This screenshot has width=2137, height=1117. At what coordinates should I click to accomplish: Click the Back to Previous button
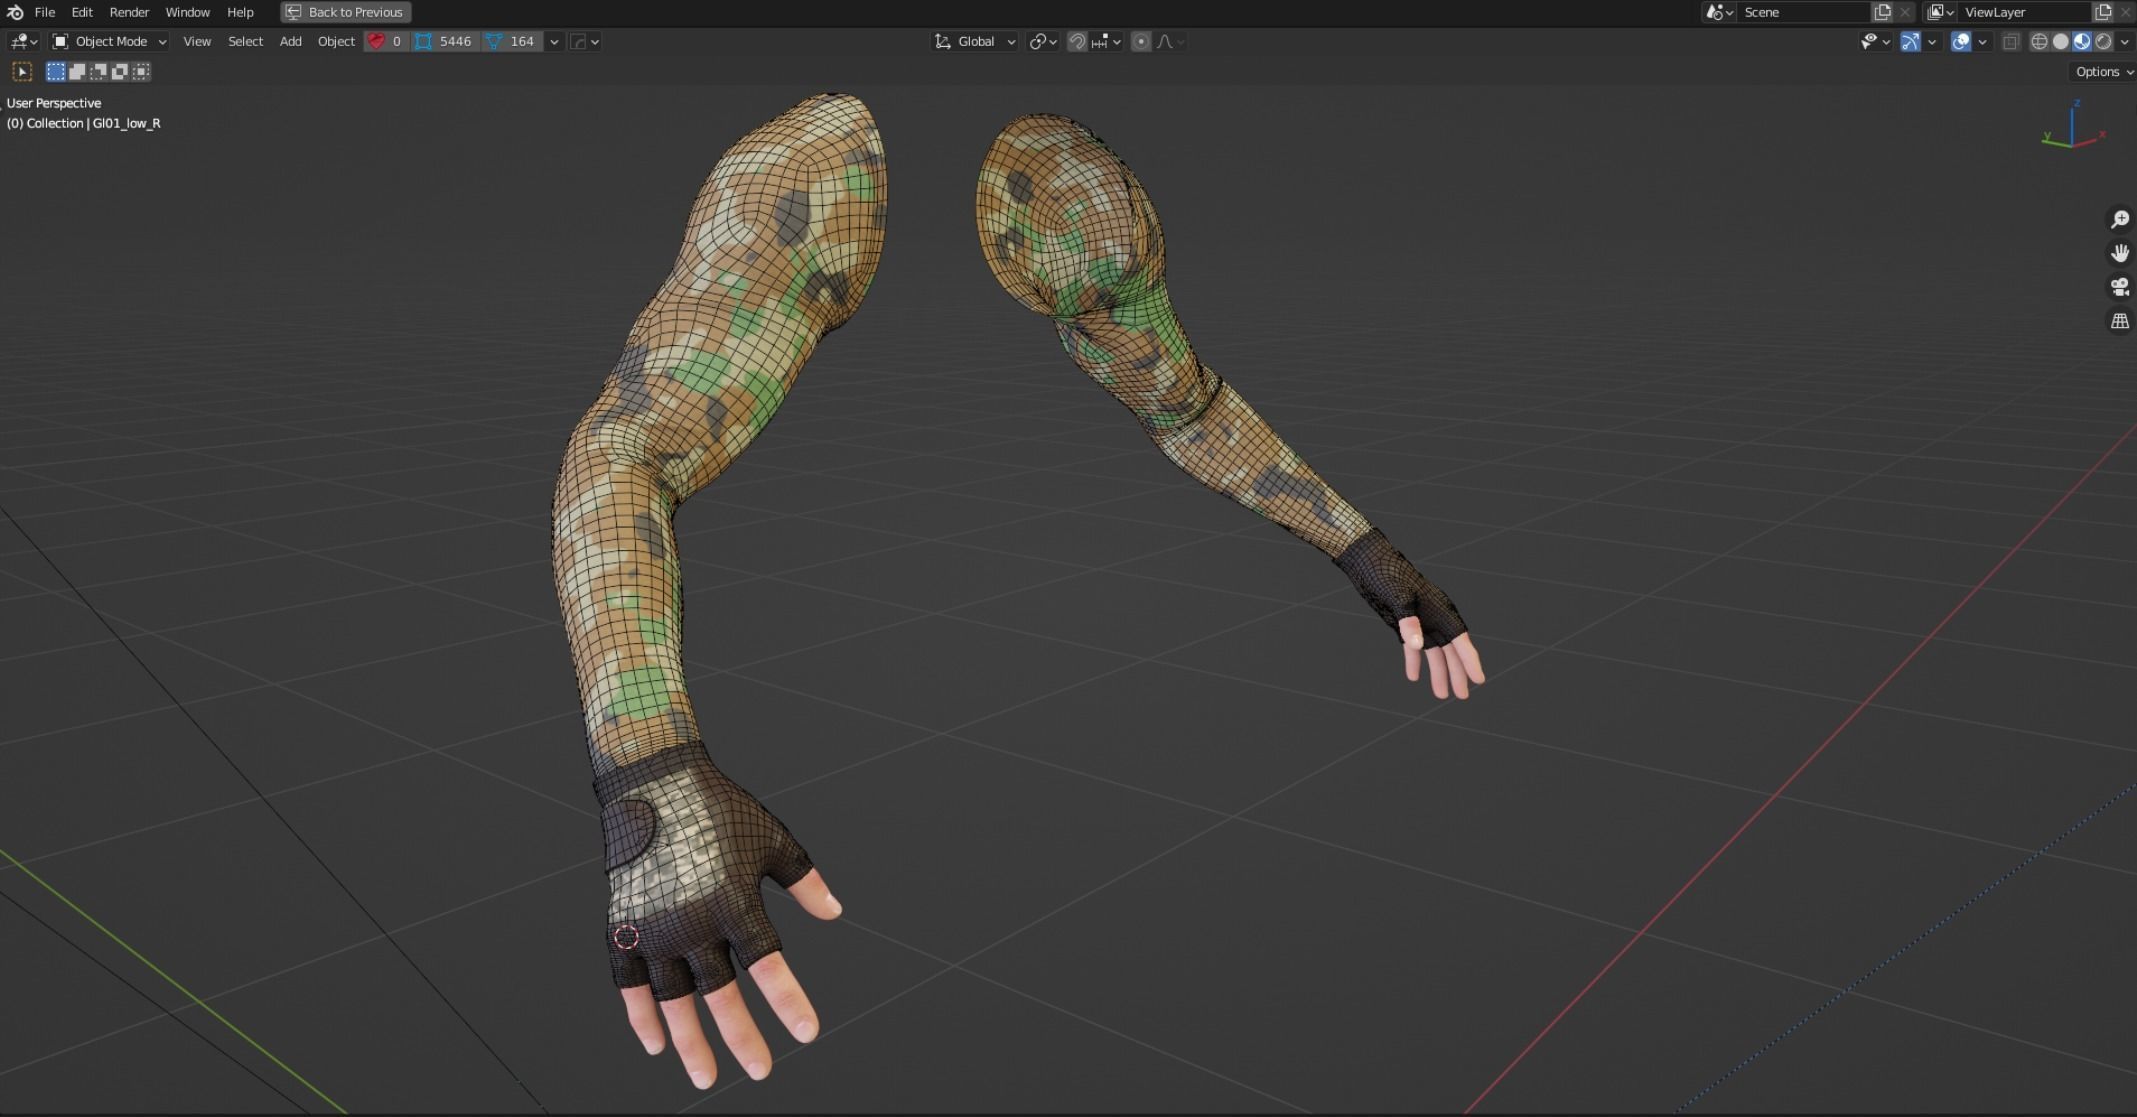pyautogui.click(x=346, y=12)
